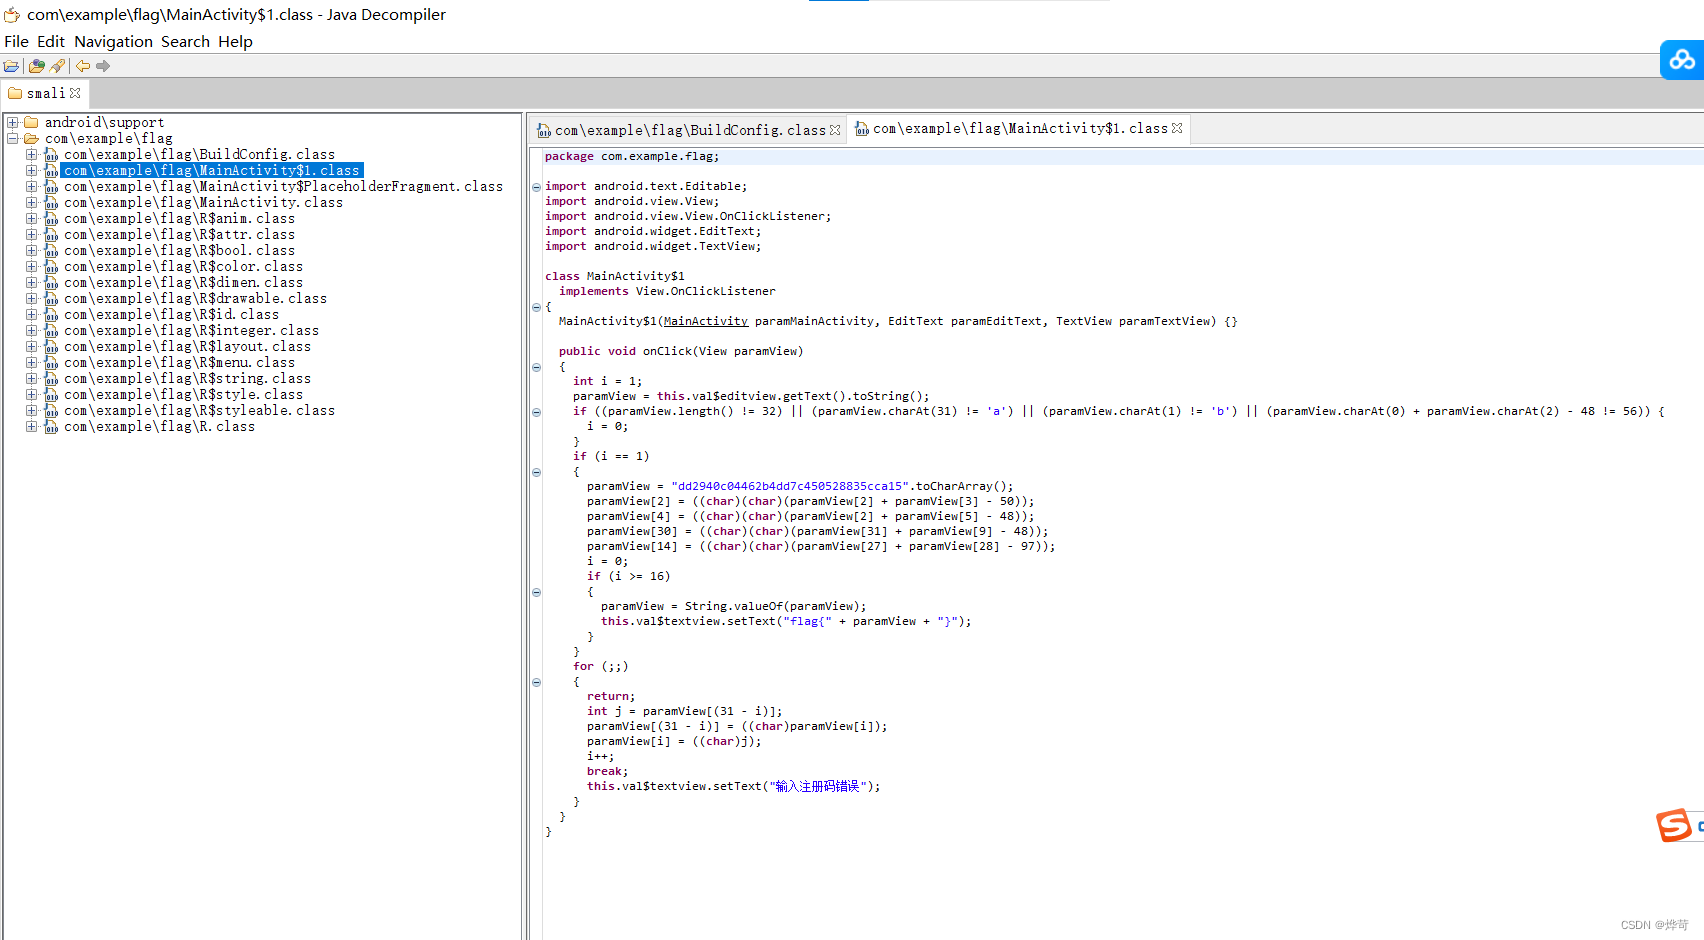Click class icon beside R$drawable.class

(x=51, y=298)
